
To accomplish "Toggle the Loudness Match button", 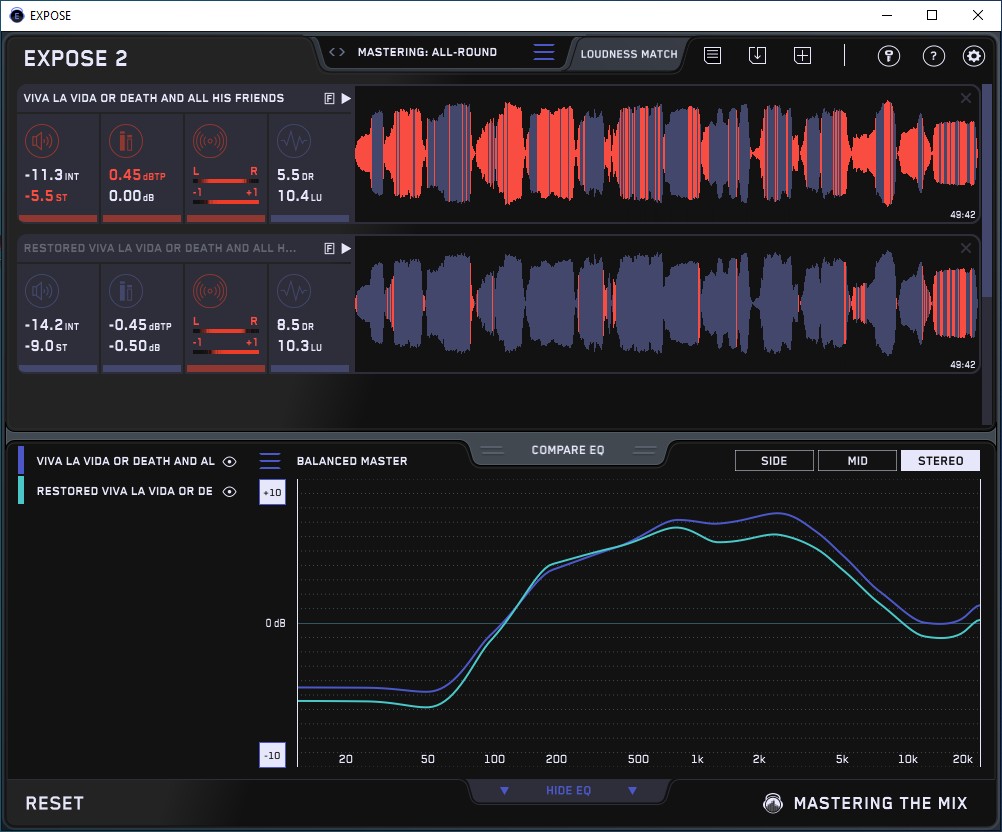I will (x=629, y=54).
